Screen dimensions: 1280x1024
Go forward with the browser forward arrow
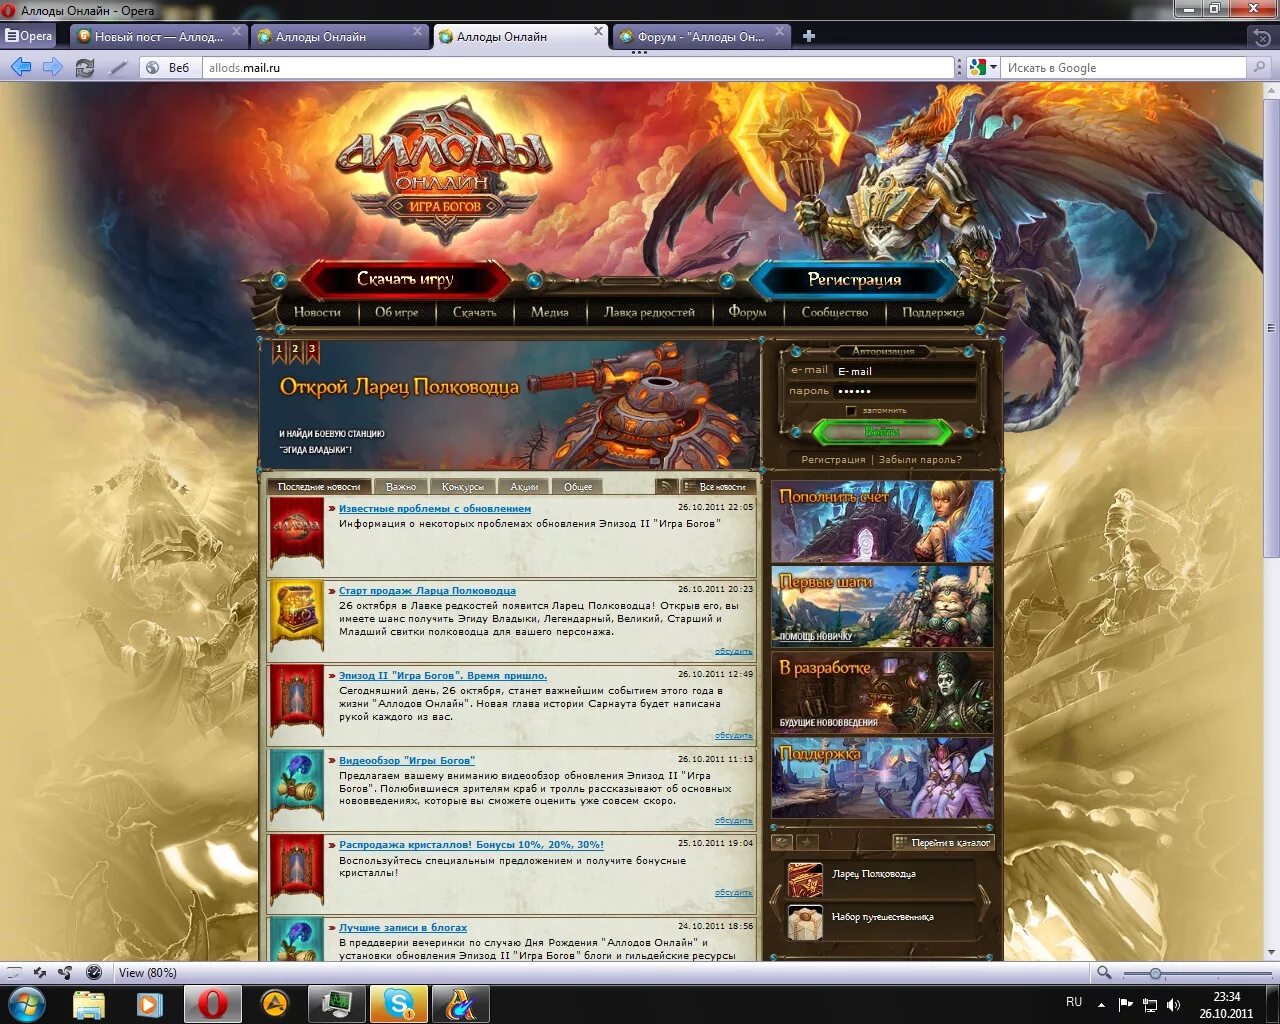(53, 67)
